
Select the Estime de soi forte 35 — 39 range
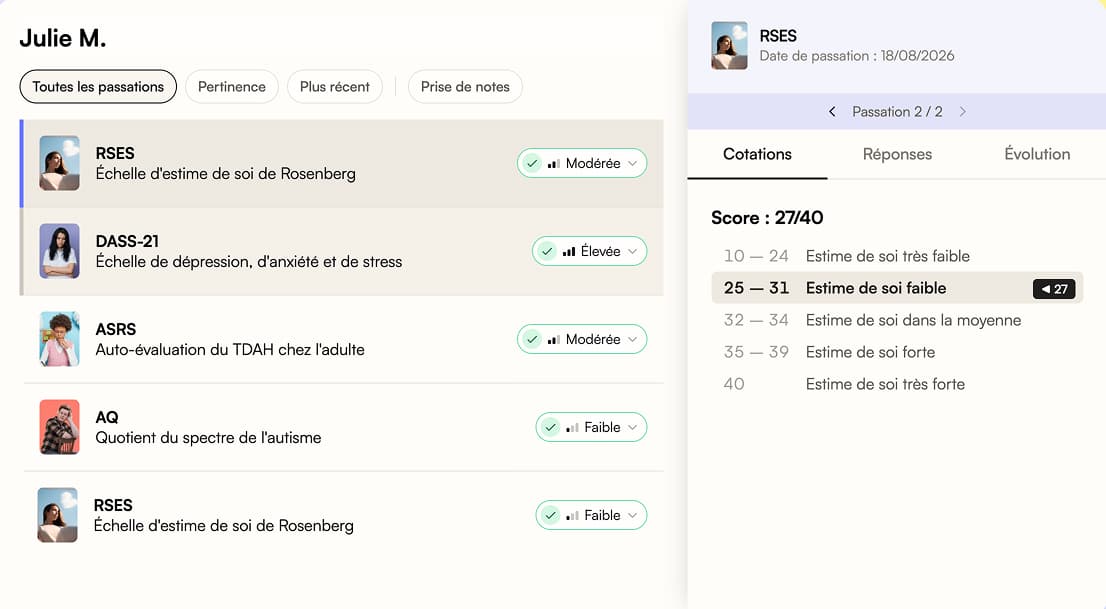point(897,352)
